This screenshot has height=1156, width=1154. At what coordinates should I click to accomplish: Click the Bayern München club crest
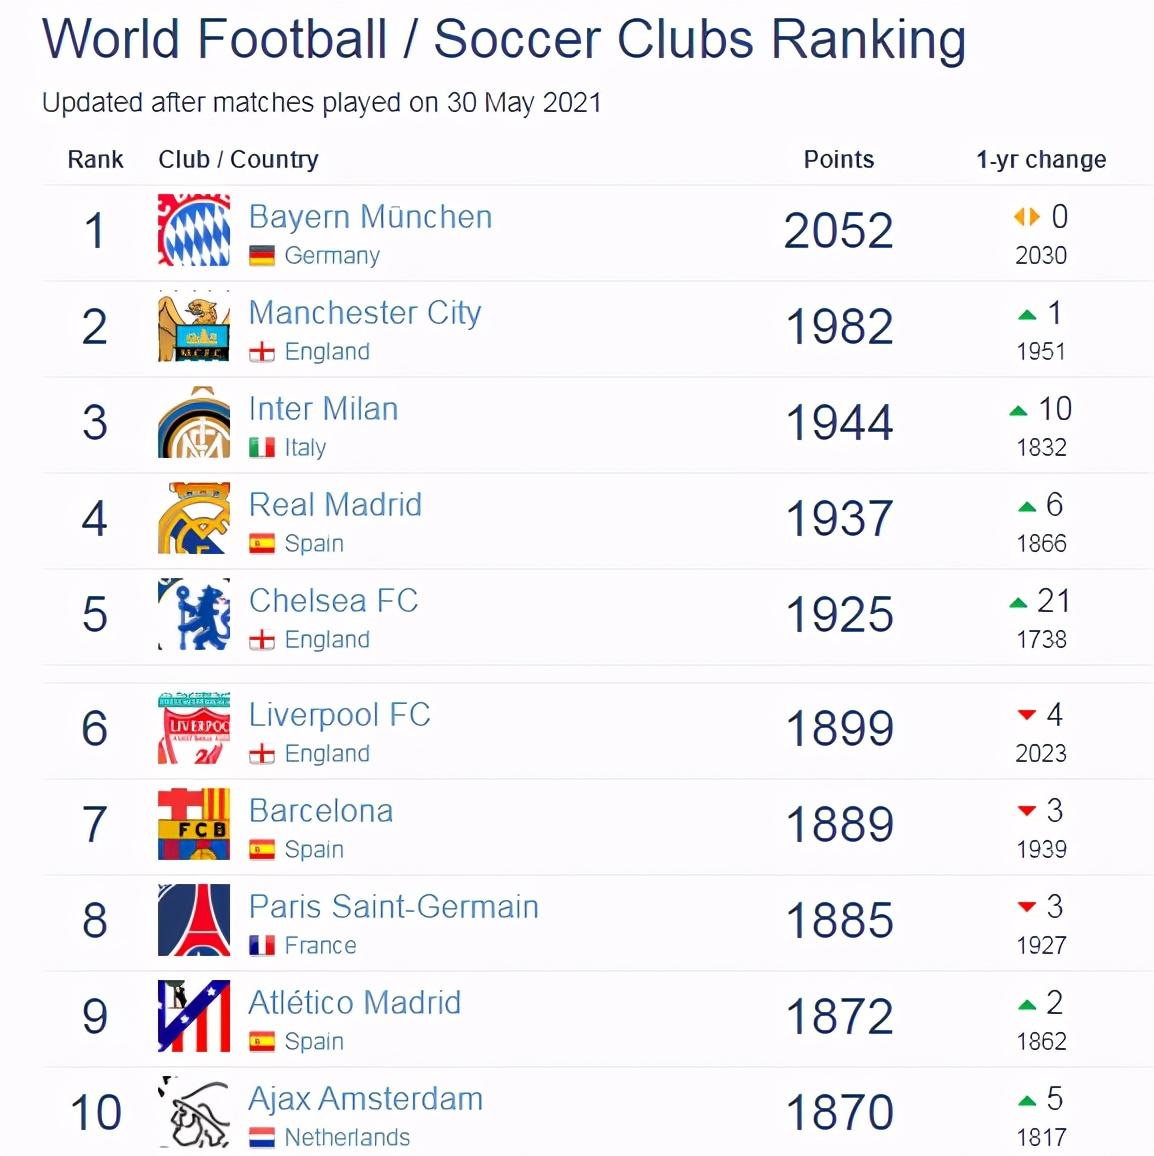point(194,231)
